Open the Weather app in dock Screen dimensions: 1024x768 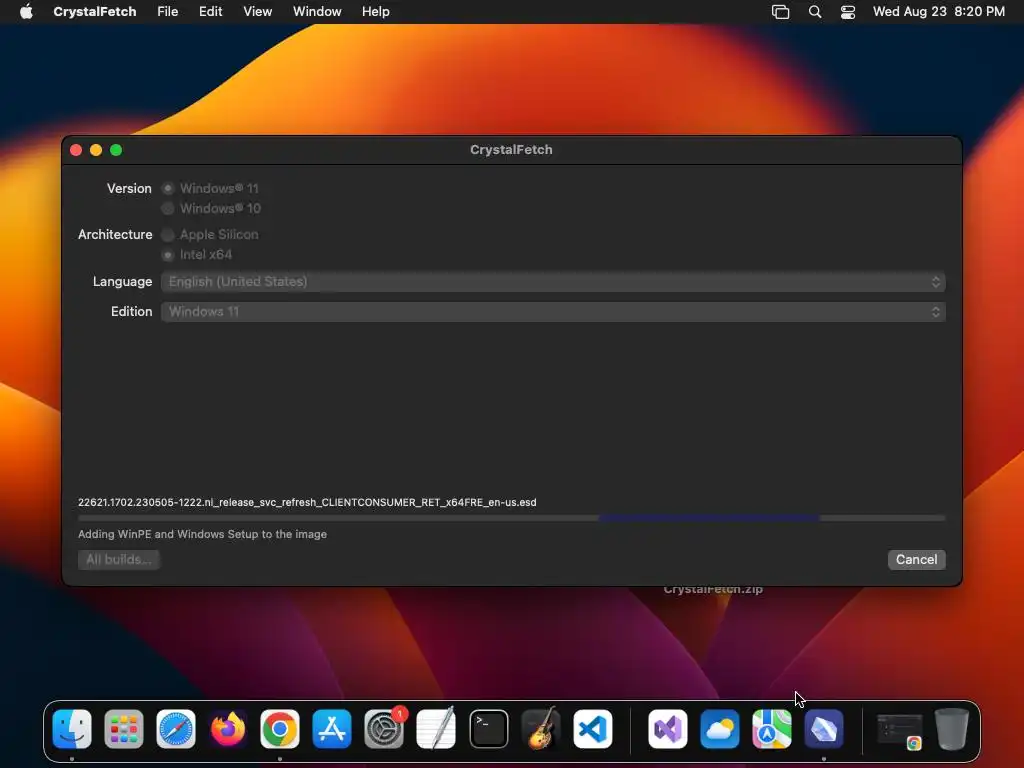point(720,729)
